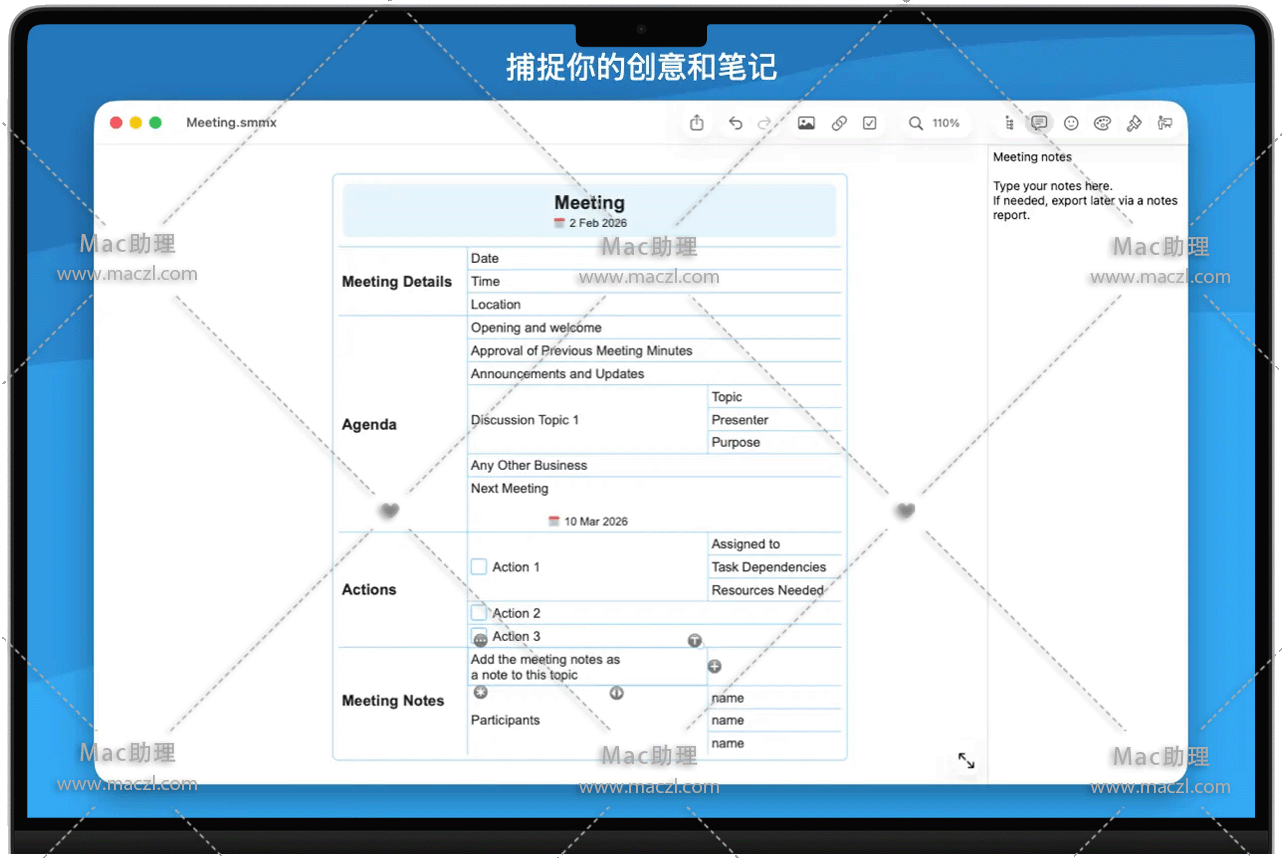Screen dimensions: 1282x858
Task: Click the round handle at the selected topic's bottom center
Action: point(617,692)
